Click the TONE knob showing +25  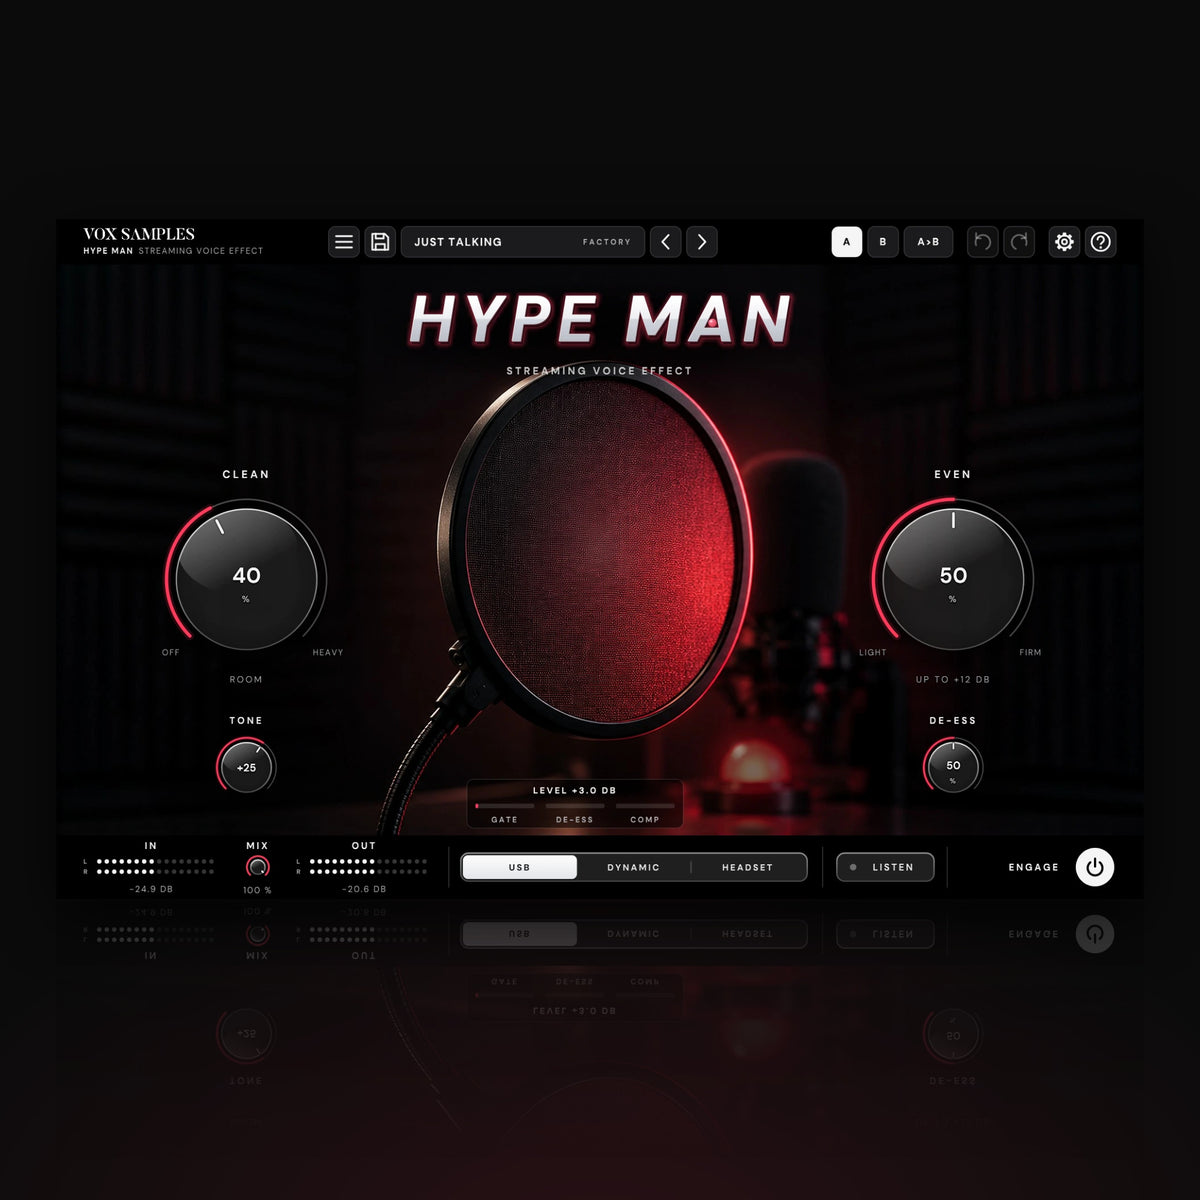coord(246,767)
